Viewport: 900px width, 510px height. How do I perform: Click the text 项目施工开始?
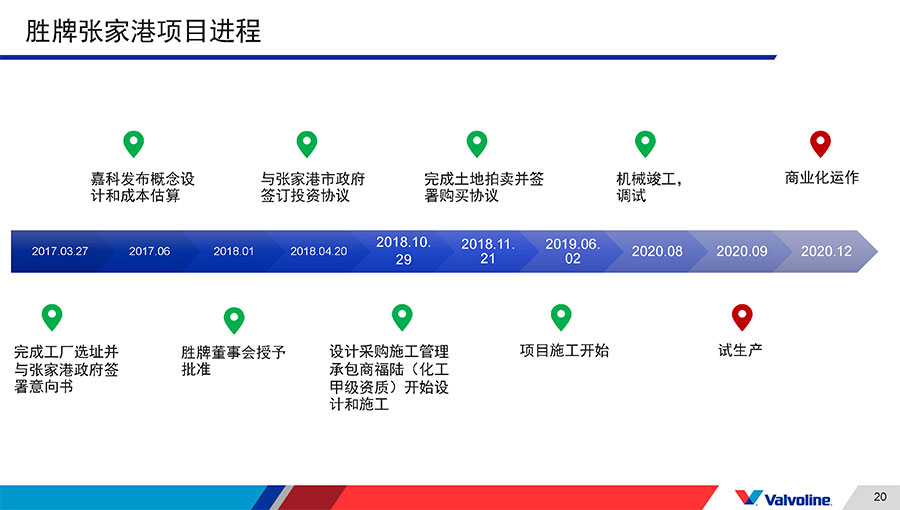(564, 351)
